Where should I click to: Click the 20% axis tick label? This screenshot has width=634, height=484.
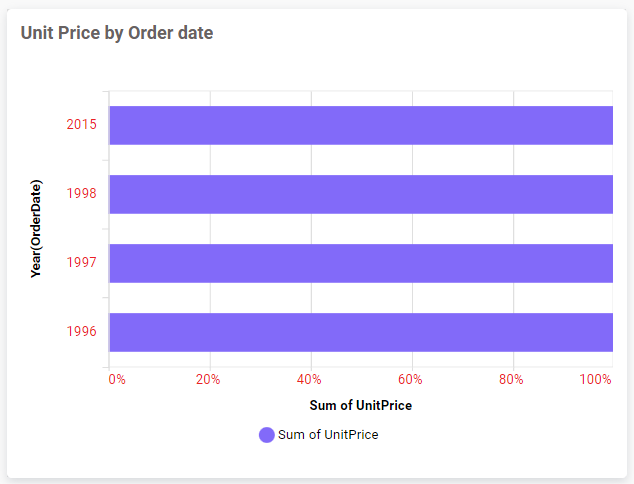point(208,380)
